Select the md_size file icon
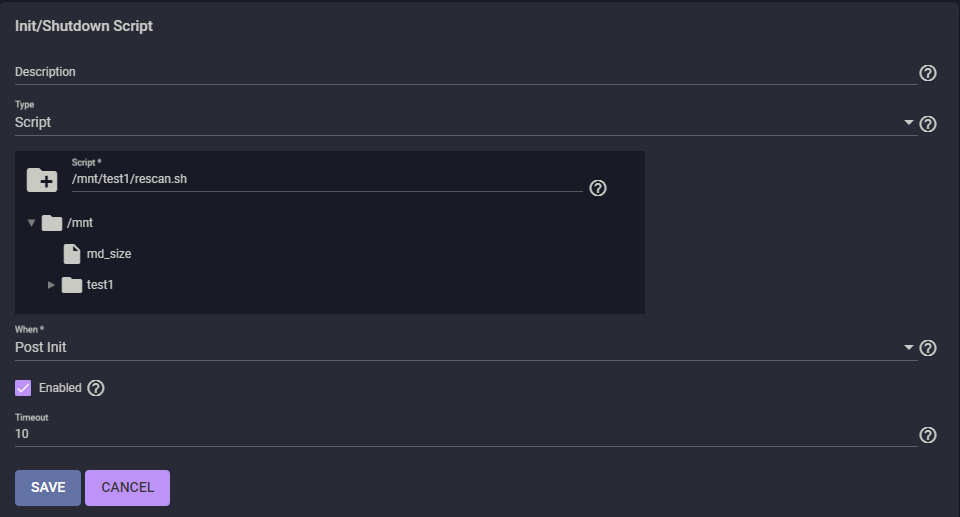This screenshot has width=960, height=517. (x=72, y=254)
